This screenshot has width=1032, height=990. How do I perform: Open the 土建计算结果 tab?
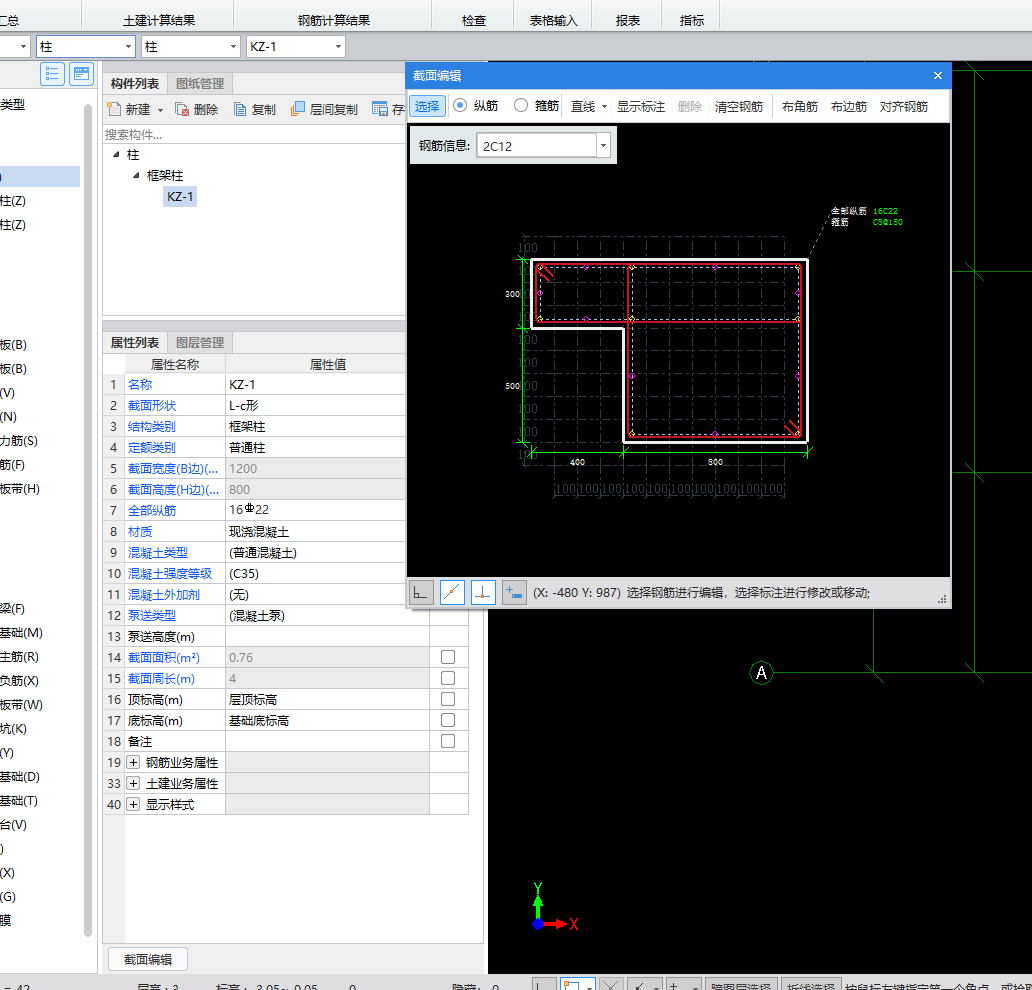[159, 20]
